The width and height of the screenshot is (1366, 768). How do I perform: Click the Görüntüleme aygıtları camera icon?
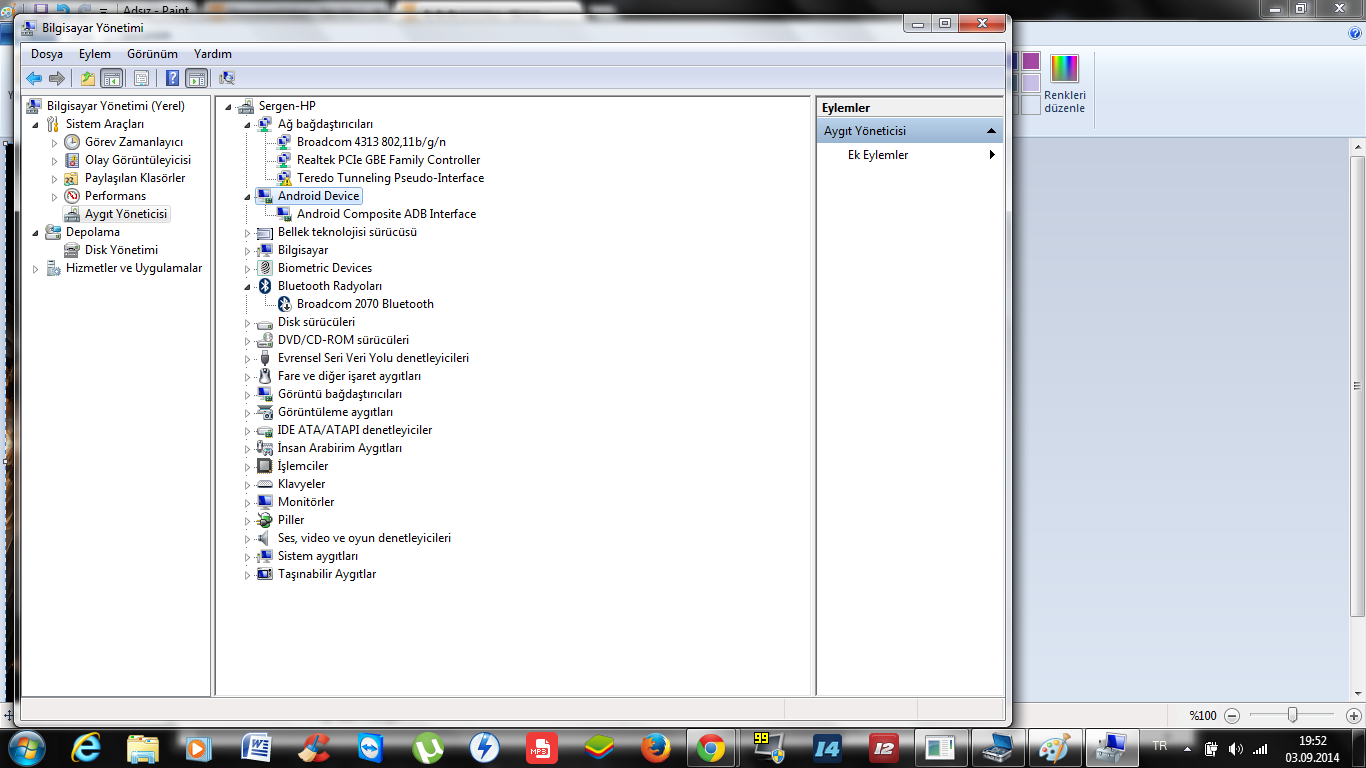click(264, 412)
